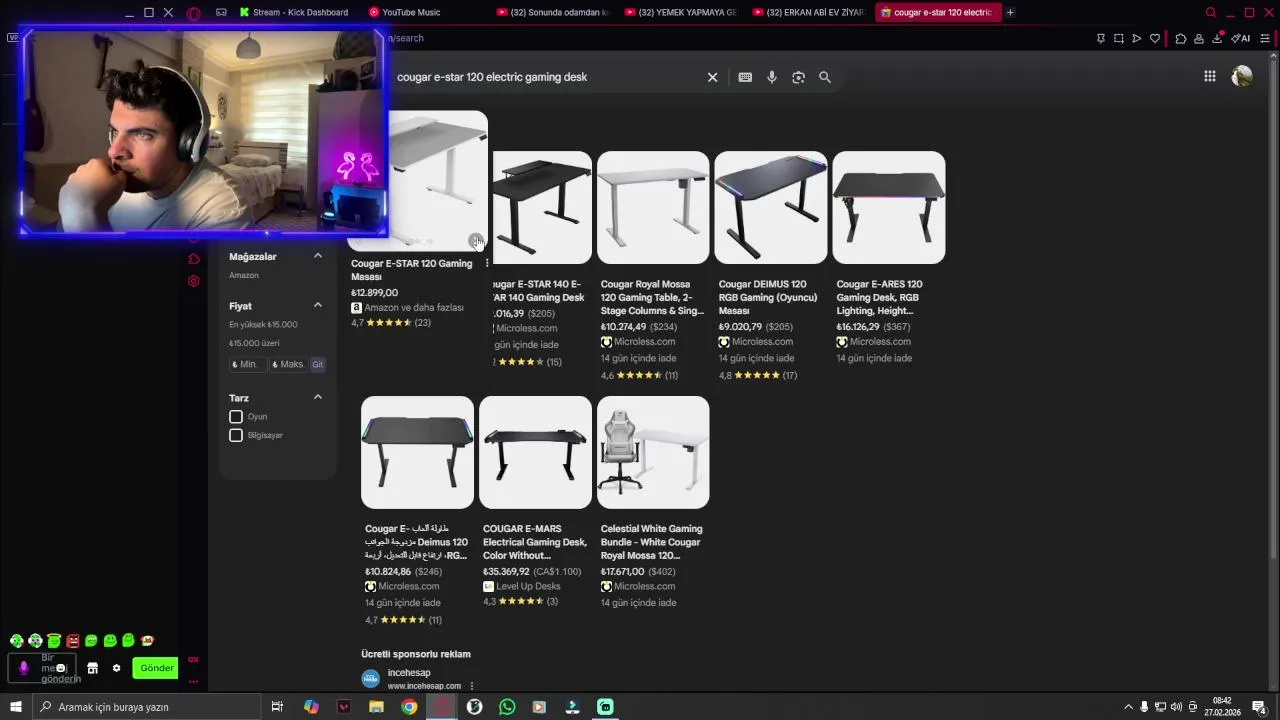Open the Google account avatar
The height and width of the screenshot is (720, 1280).
1242,76
